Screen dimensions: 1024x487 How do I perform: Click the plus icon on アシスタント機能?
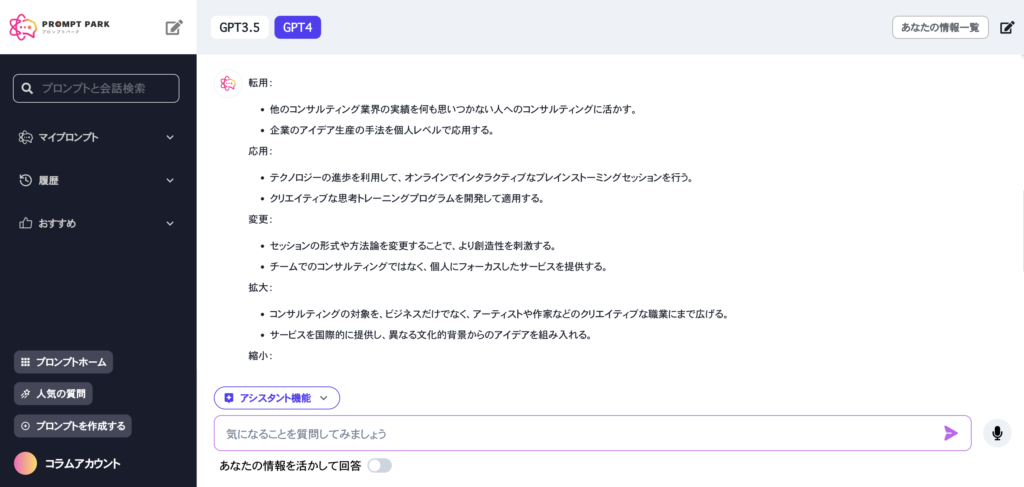point(229,398)
